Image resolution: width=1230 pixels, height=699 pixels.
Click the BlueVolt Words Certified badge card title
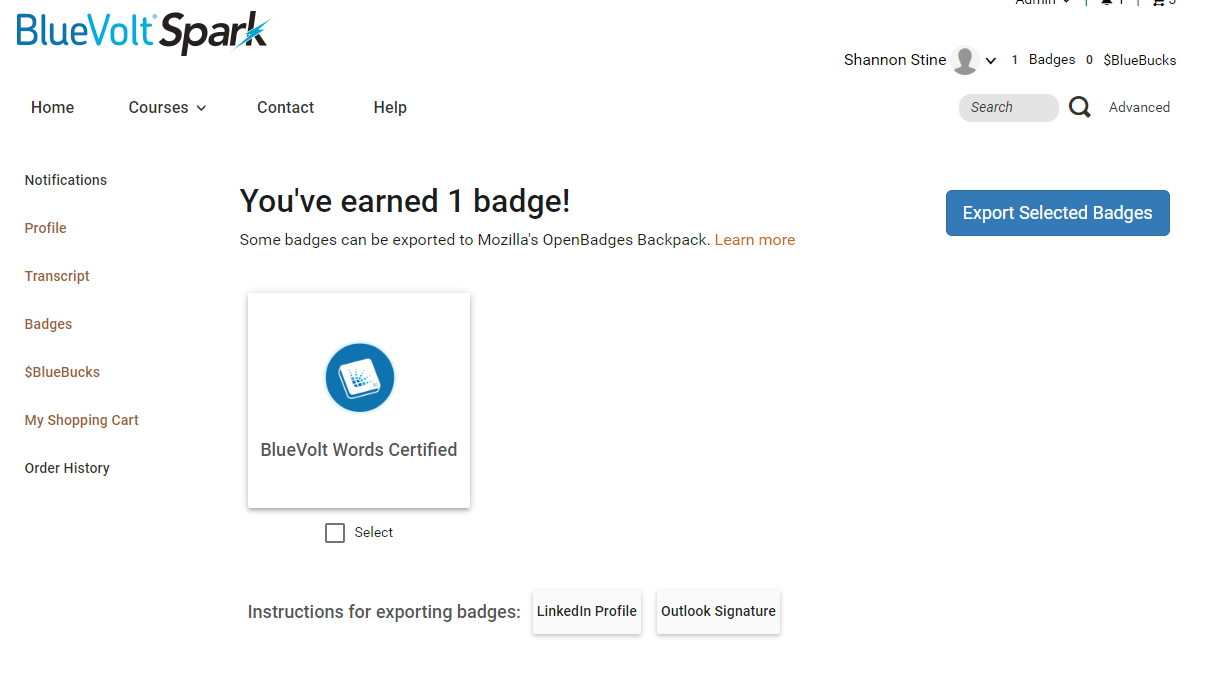[x=359, y=450]
